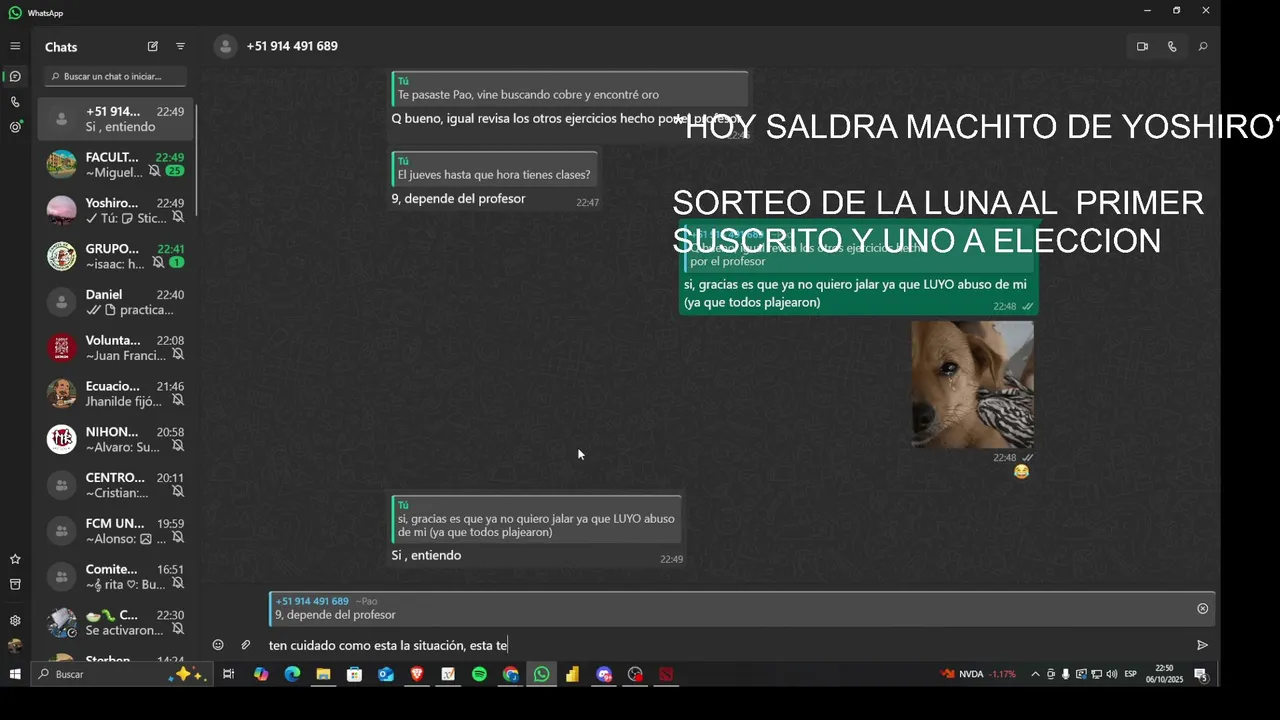Attach a file with paperclip icon
This screenshot has width=1280, height=720.
245,645
